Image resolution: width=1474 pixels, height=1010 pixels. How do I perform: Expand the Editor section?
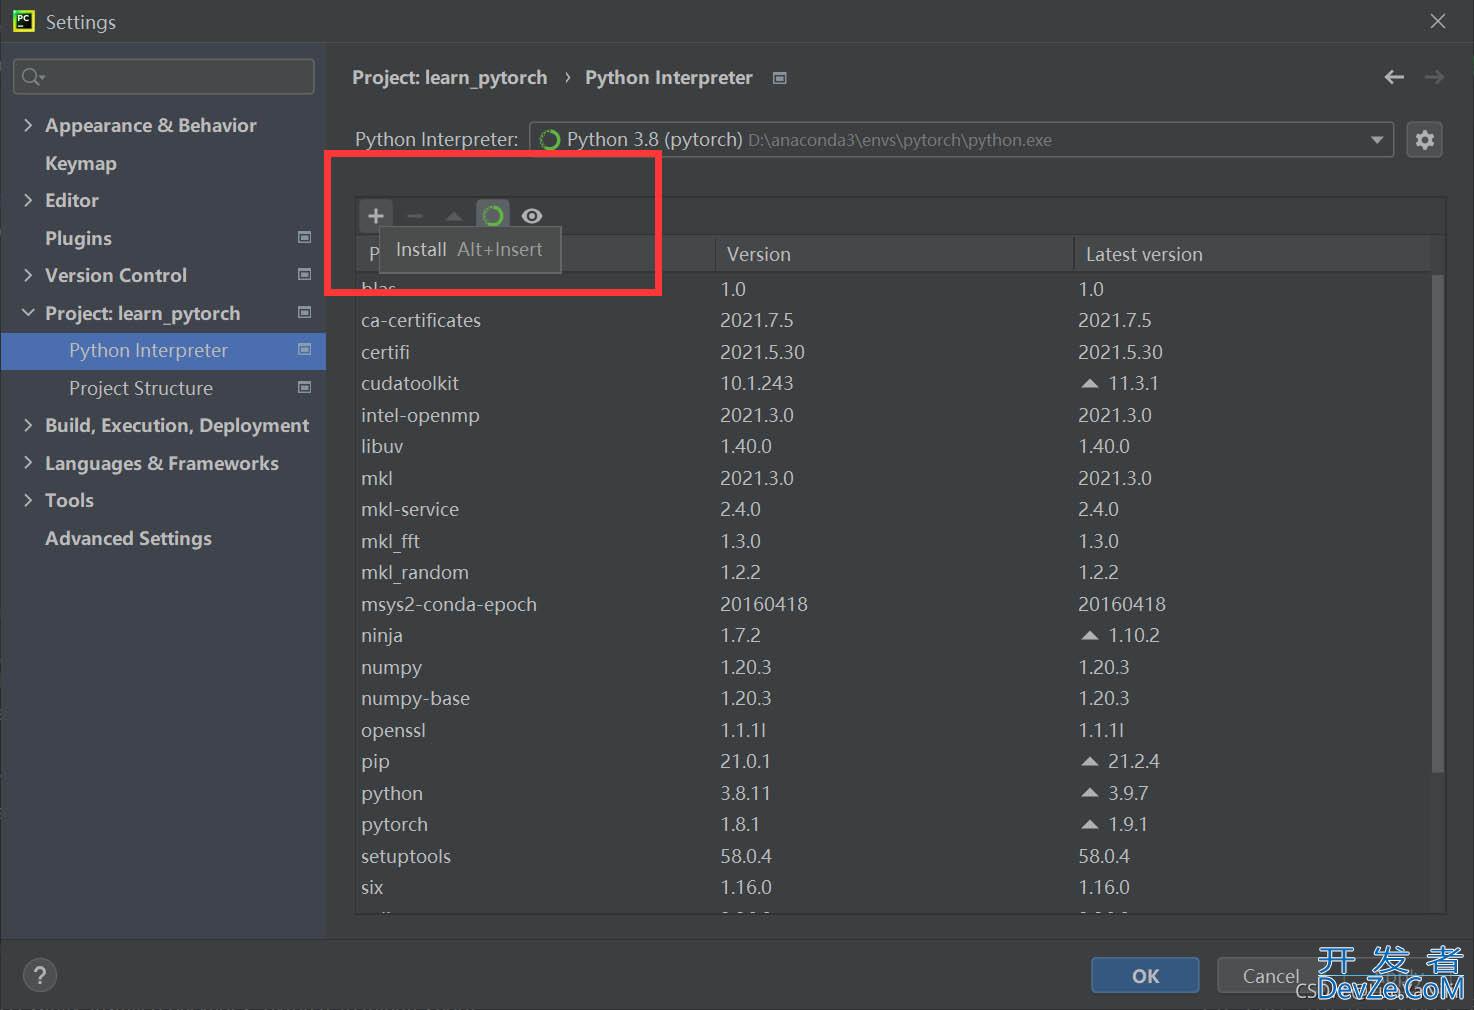point(28,200)
